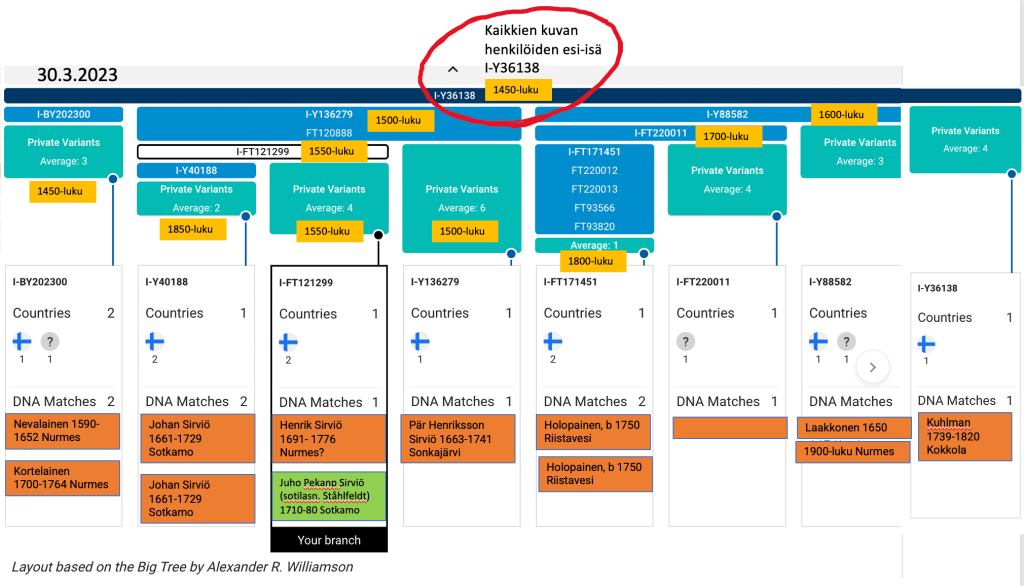Click the Finland flag in the I-Y136279 card
Viewport: 1024px width, 586px height.
pos(420,341)
